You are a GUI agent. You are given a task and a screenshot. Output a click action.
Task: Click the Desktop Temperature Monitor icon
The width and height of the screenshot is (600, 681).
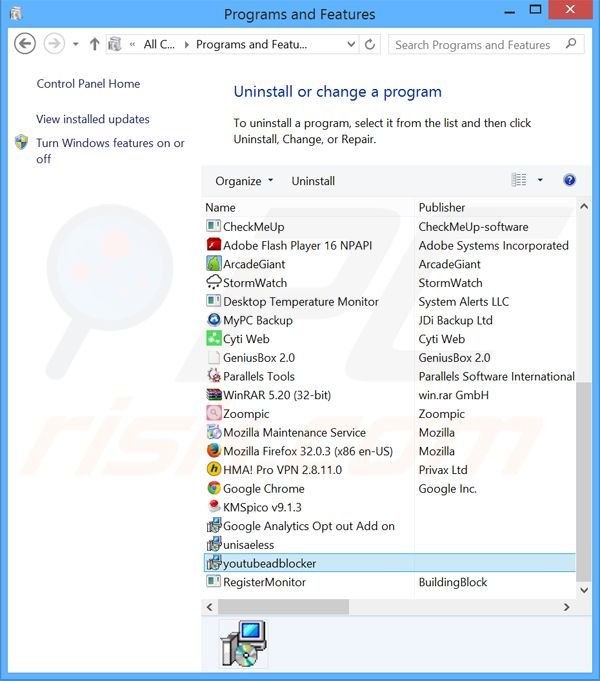coord(213,301)
